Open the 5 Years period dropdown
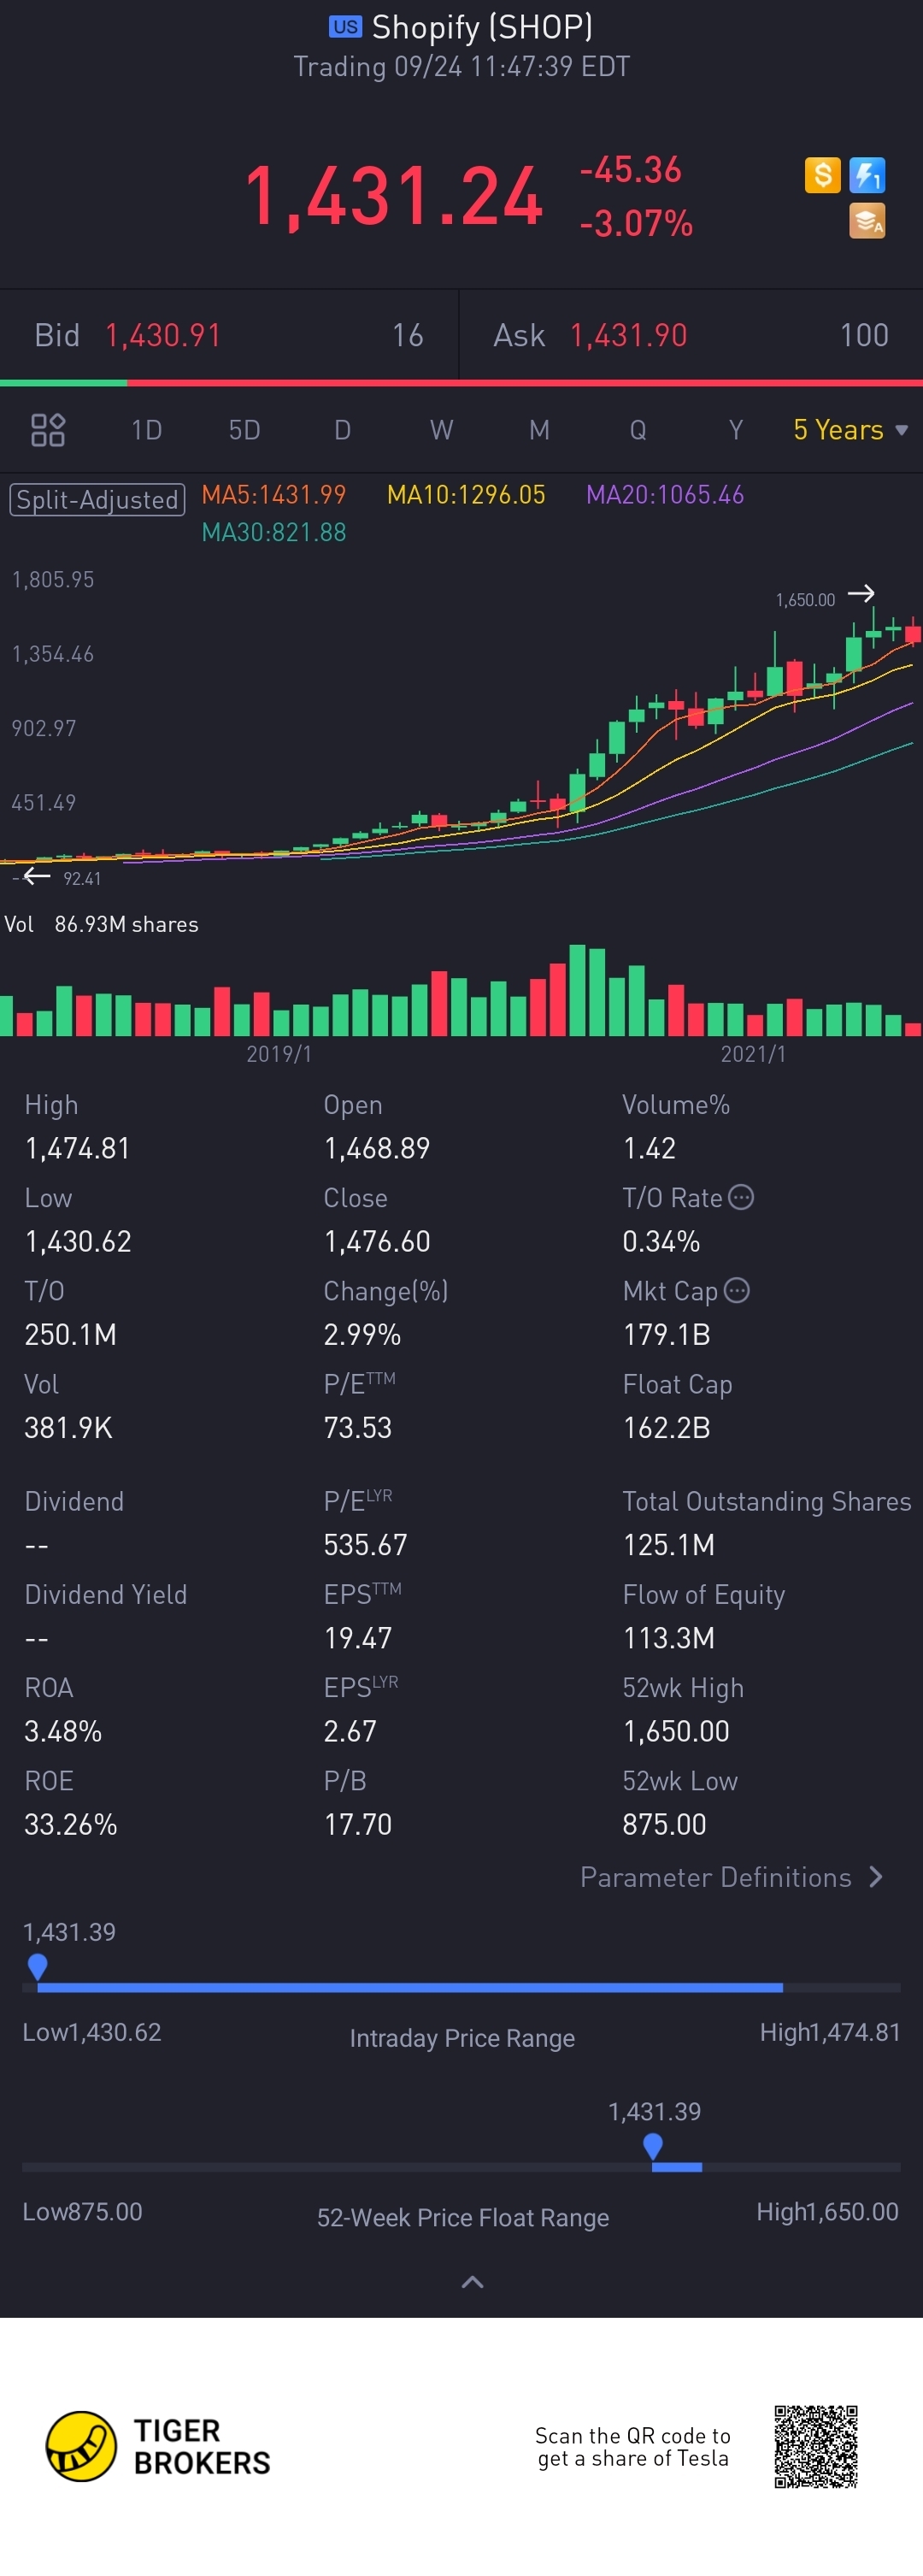This screenshot has height=2576, width=923. coord(850,430)
